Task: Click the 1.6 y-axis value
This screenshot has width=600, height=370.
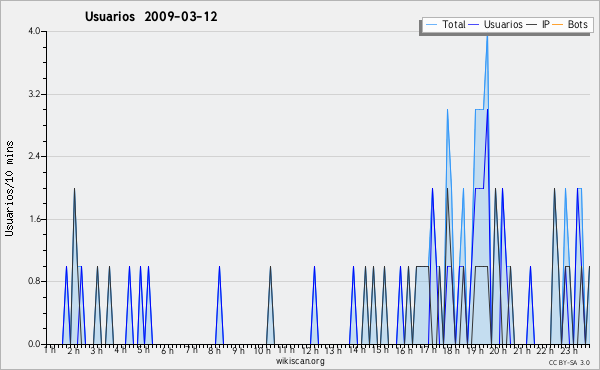Action: click(x=34, y=219)
